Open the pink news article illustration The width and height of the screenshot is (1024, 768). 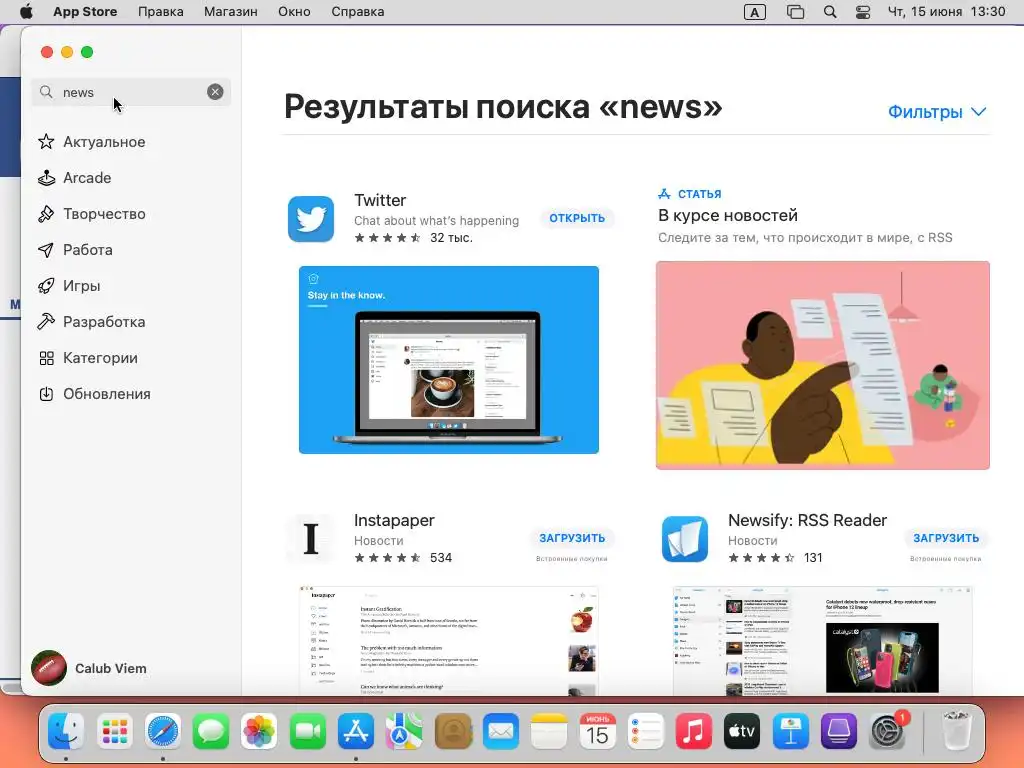[x=823, y=365]
